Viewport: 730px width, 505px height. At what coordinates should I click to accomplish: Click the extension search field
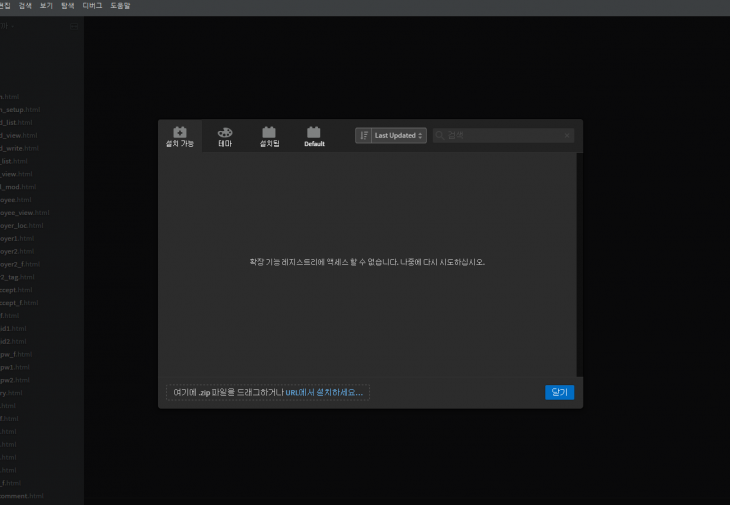coord(502,135)
